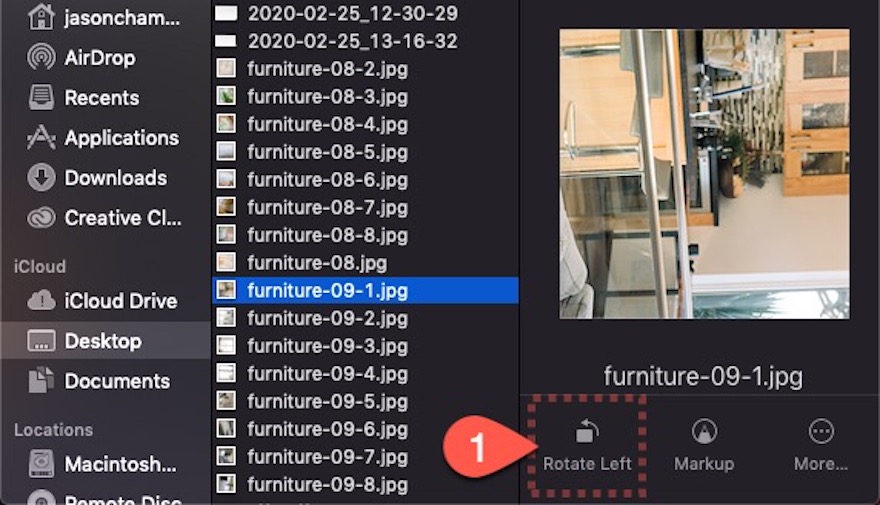Click the furniture-09-6.jpg file icon

click(x=226, y=429)
